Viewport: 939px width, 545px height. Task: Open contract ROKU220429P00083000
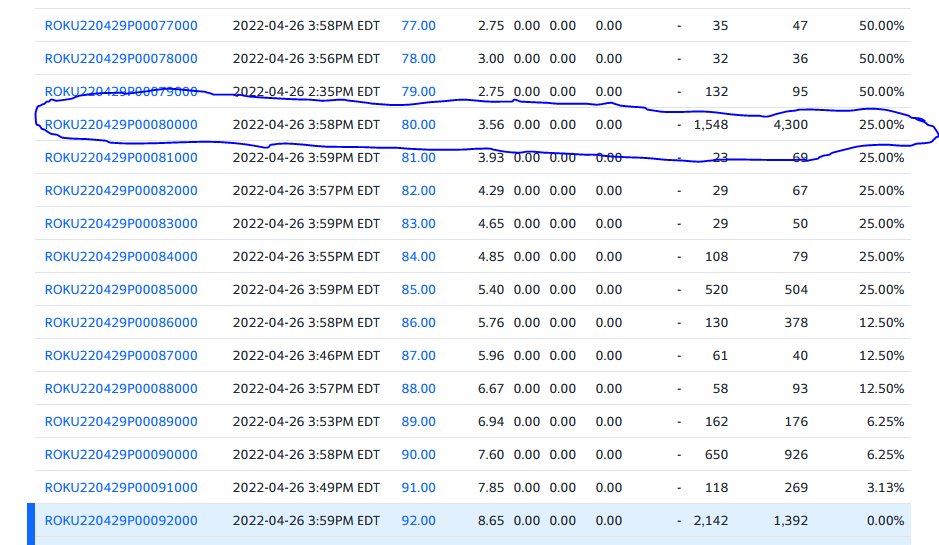121,223
